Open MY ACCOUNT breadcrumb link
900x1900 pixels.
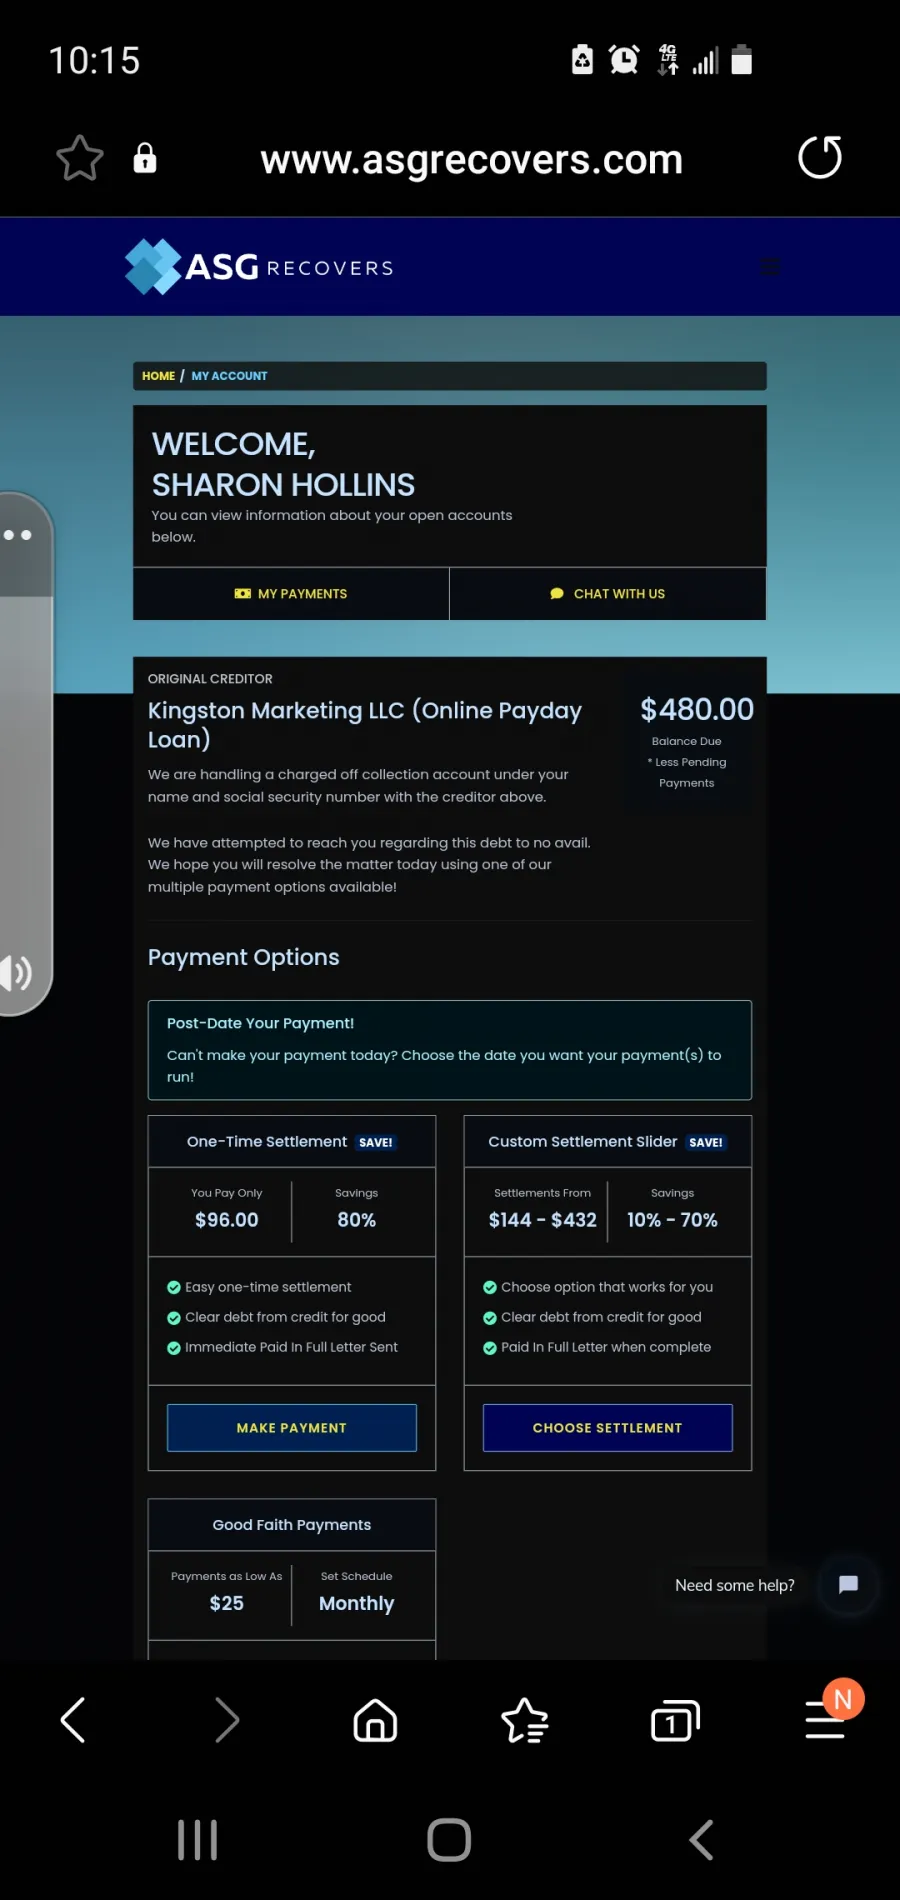(229, 376)
